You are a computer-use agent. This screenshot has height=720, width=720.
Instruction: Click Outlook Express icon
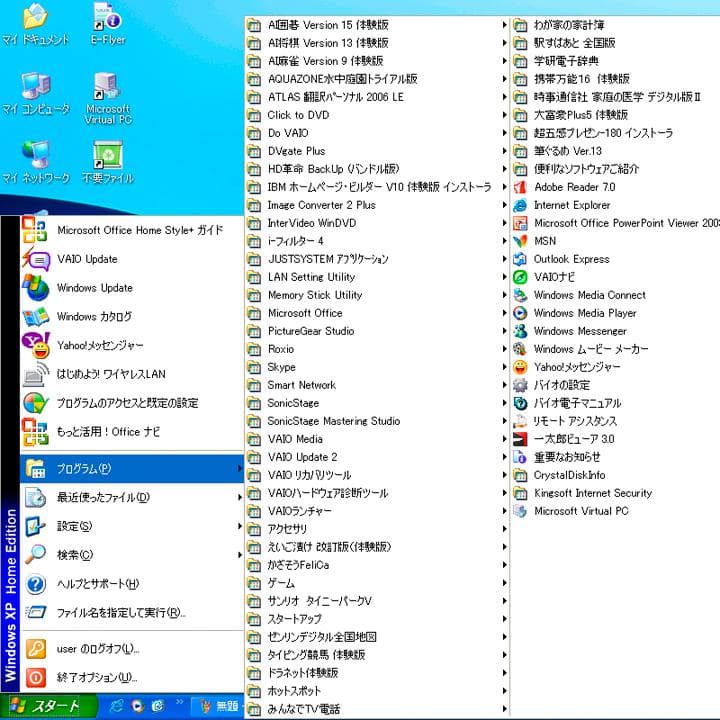[x=520, y=259]
